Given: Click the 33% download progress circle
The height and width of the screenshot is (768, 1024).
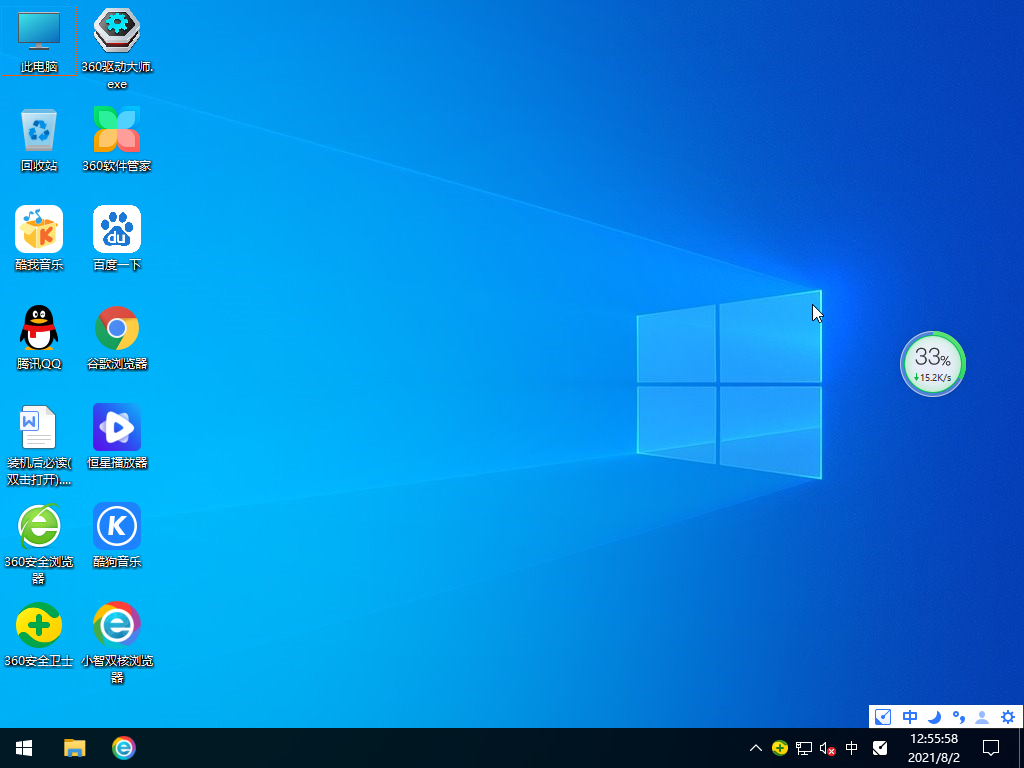Looking at the screenshot, I should pos(932,364).
